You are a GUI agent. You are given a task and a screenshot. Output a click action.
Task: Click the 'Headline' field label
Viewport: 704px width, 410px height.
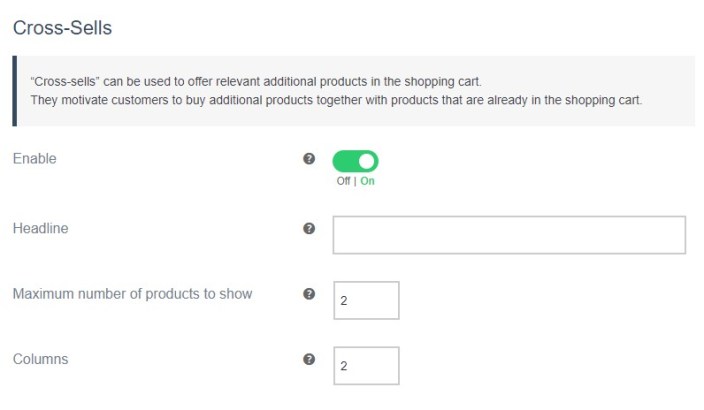coord(40,229)
